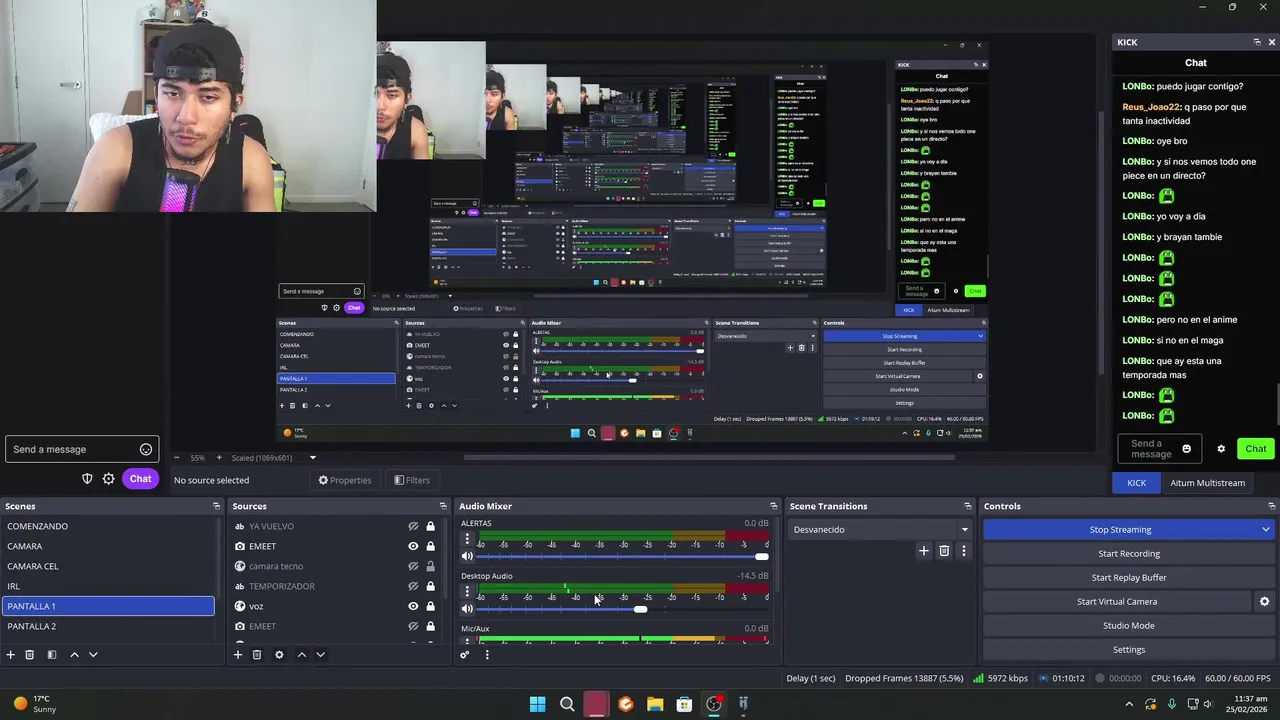Add a new source with plus icon
The height and width of the screenshot is (720, 1280).
point(238,654)
